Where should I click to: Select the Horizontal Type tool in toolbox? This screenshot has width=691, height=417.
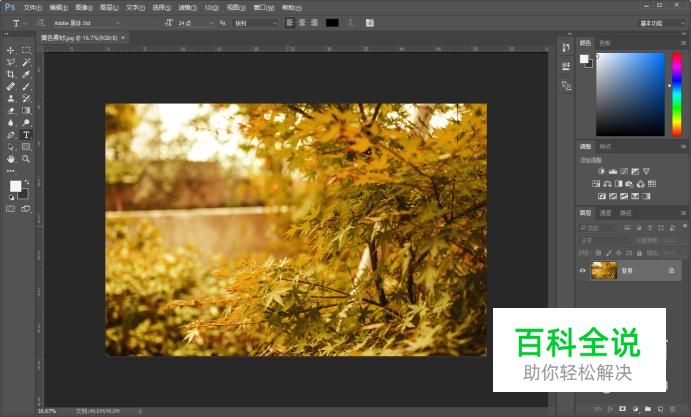coord(26,135)
